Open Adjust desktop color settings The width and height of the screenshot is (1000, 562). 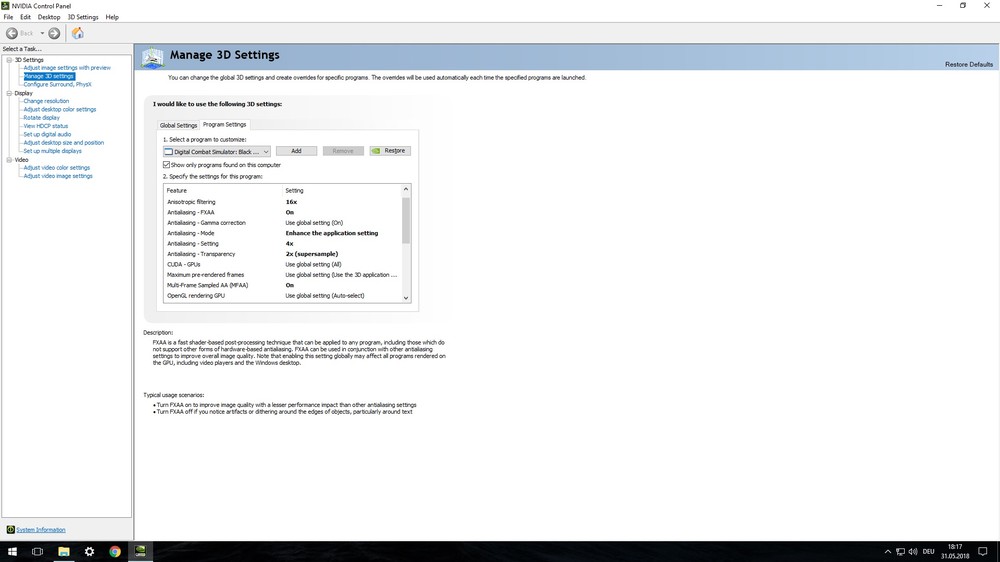60,109
